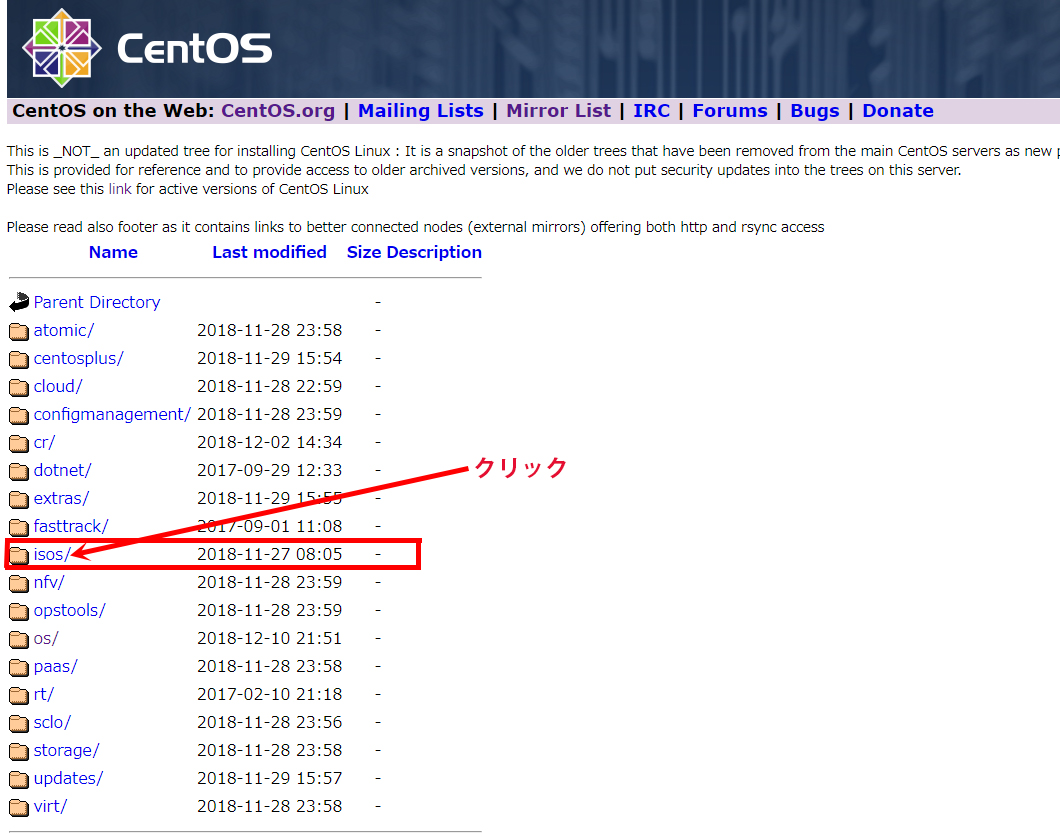Screen dimensions: 1060x838
Task: Open the CentOS.org link
Action: coord(278,111)
